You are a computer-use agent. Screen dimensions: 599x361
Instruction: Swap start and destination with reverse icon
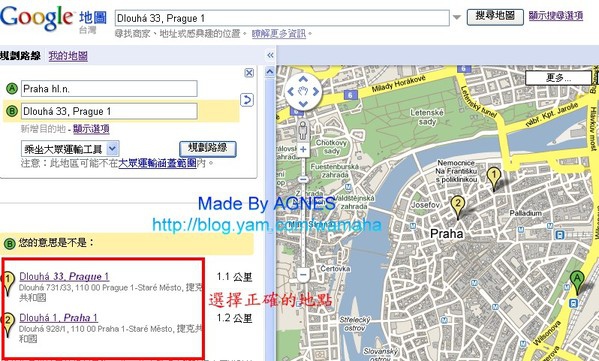pos(247,100)
